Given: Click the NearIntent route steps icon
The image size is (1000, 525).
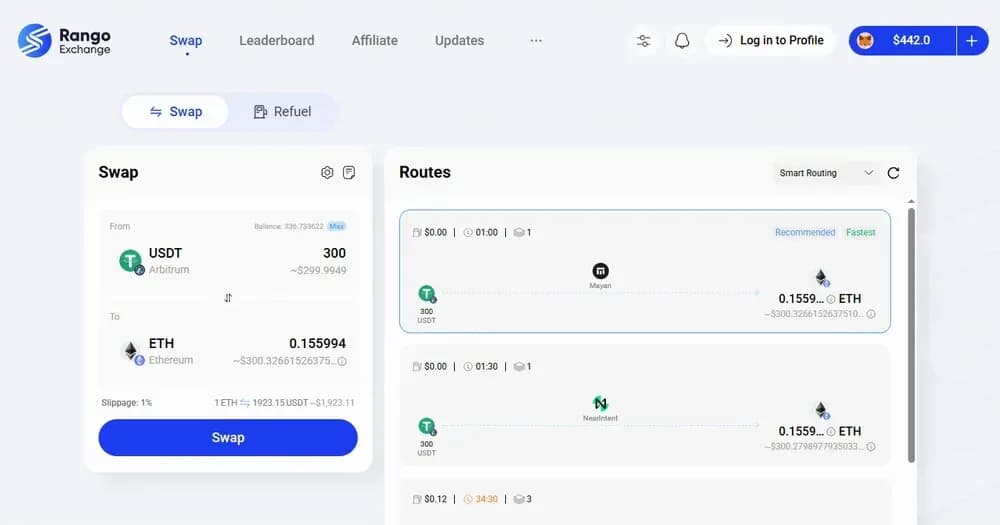Looking at the screenshot, I should [x=519, y=367].
